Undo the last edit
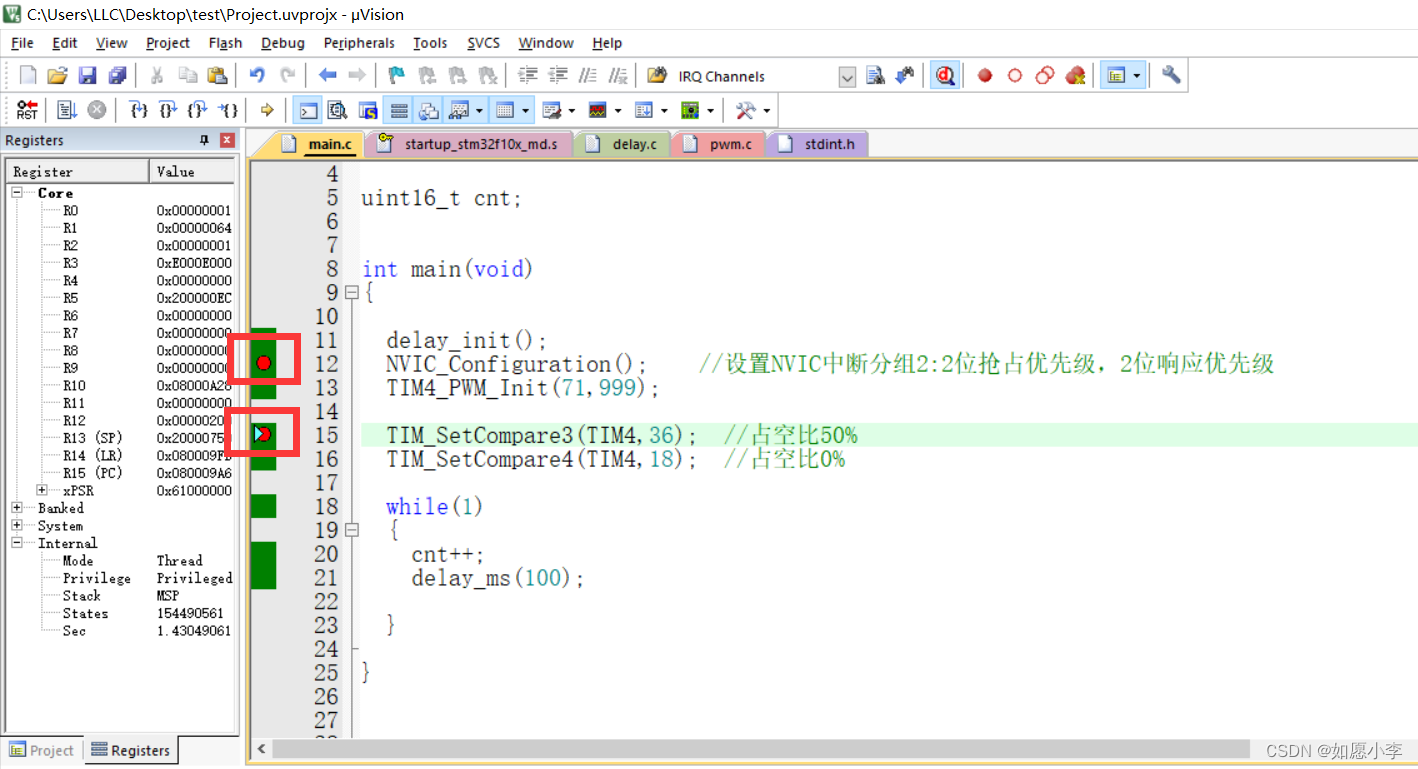This screenshot has height=769, width=1418. click(x=257, y=75)
